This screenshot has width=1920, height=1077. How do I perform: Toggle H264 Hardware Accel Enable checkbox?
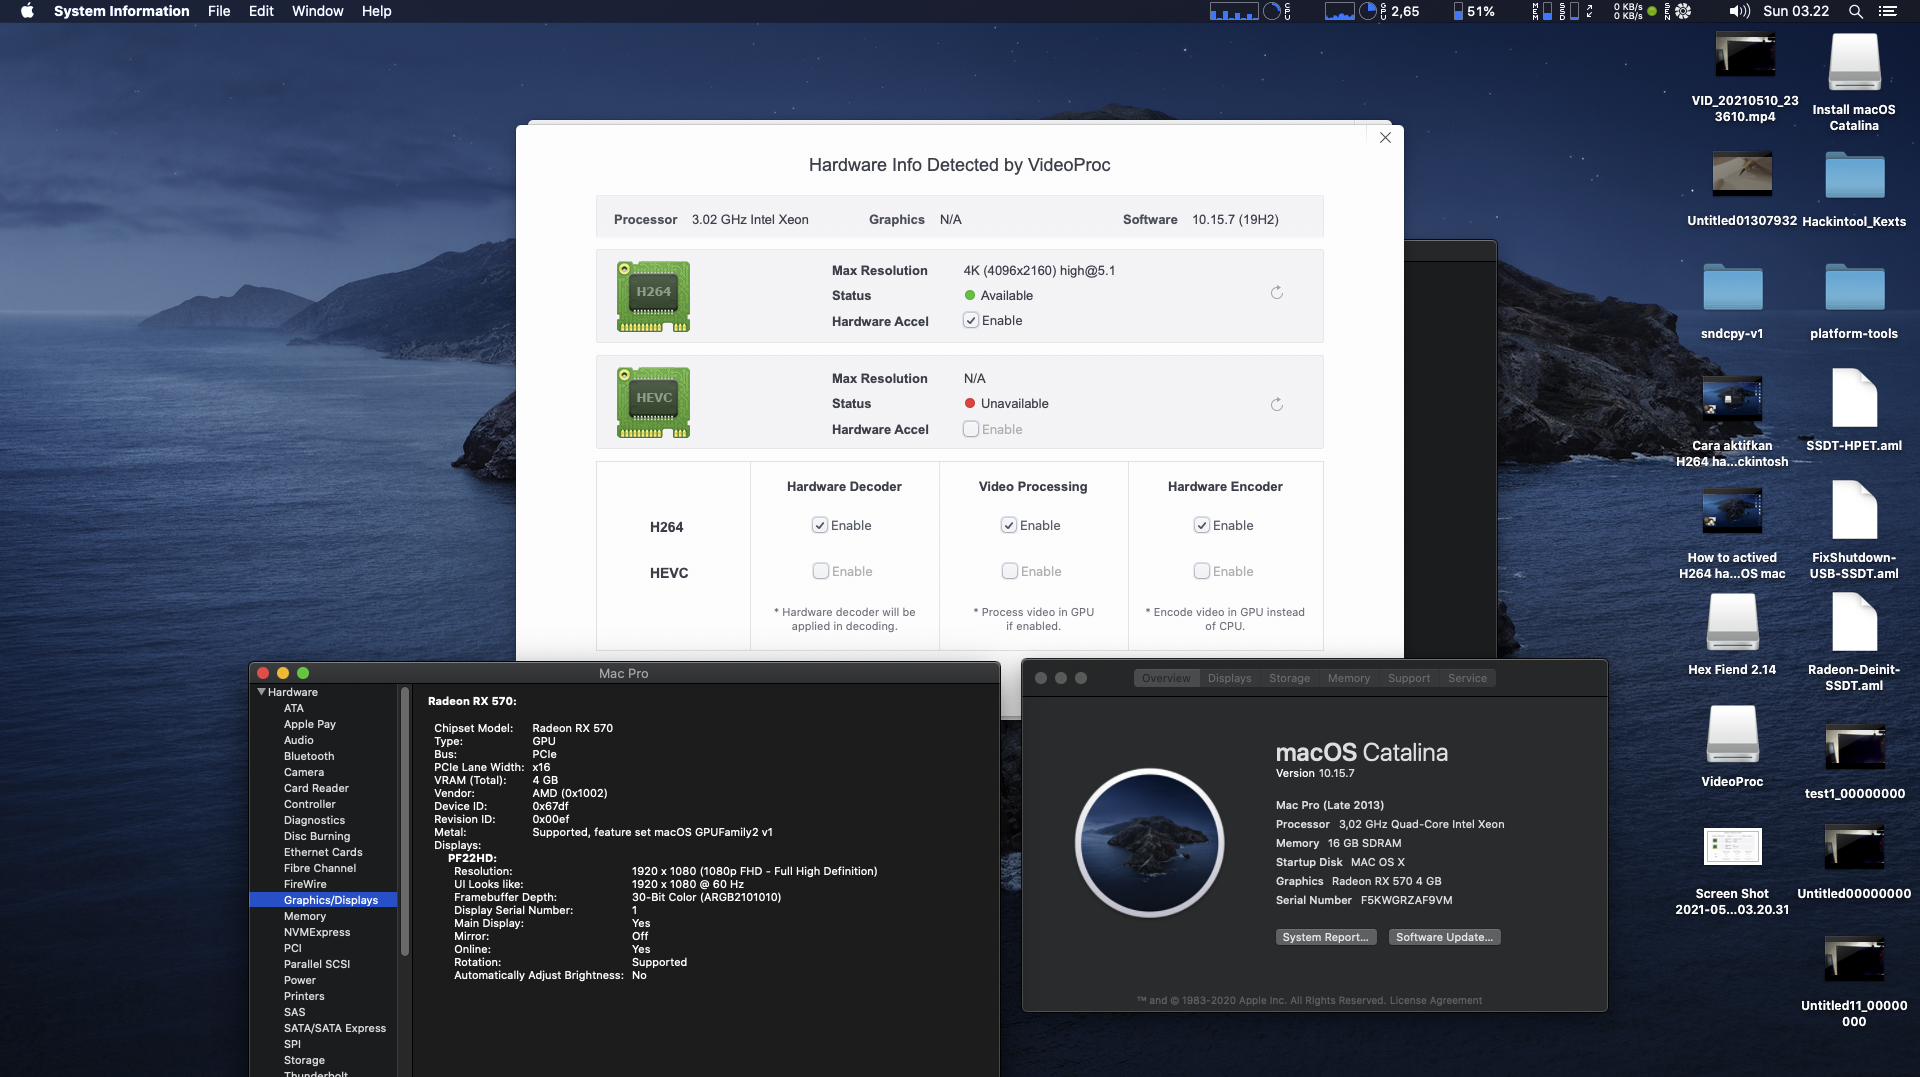[971, 321]
